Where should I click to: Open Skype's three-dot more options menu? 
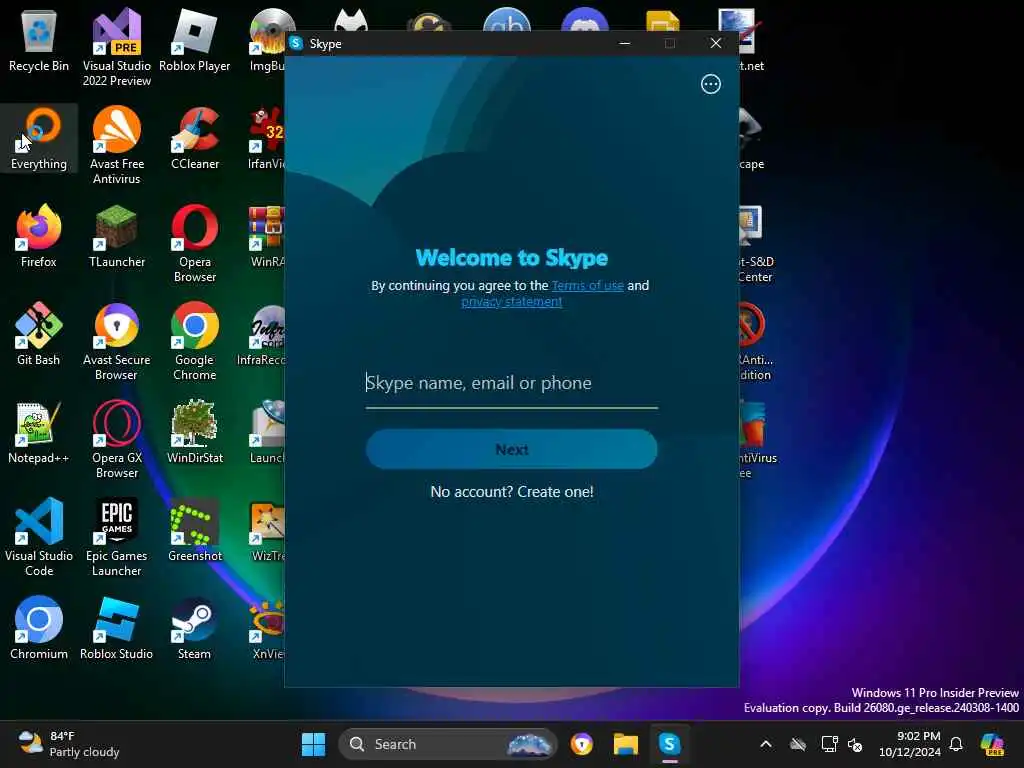point(711,84)
